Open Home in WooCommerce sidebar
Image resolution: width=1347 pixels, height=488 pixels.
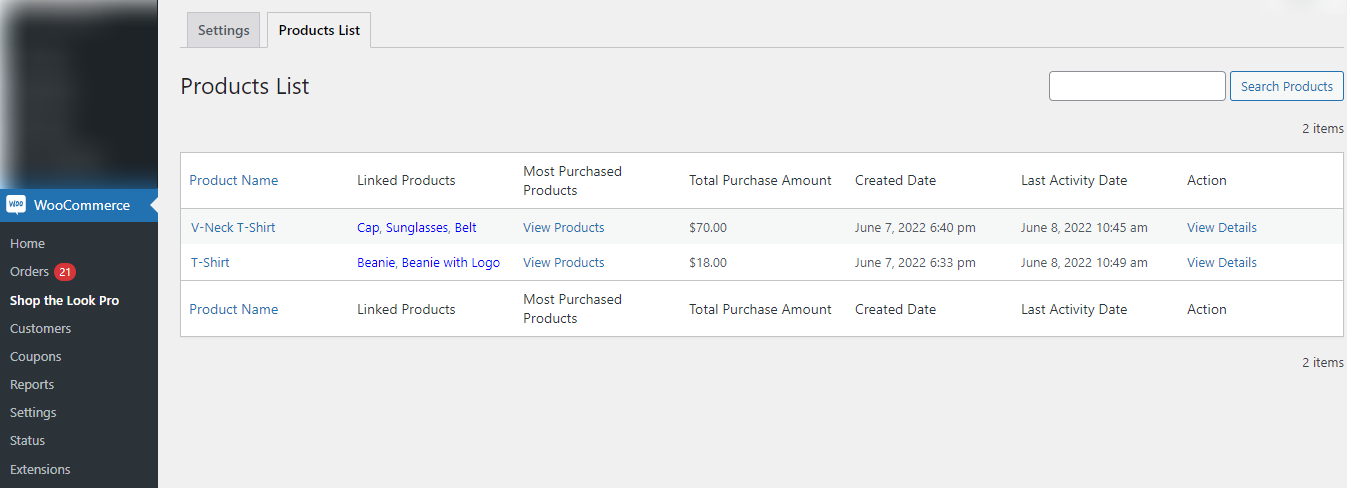pos(27,243)
